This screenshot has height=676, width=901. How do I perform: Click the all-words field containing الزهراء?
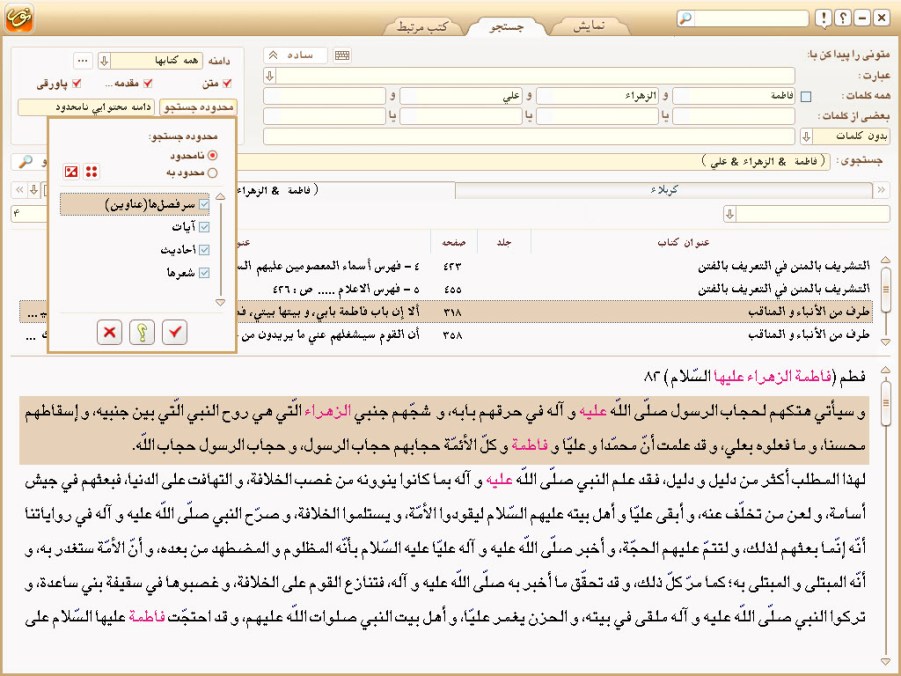click(597, 96)
